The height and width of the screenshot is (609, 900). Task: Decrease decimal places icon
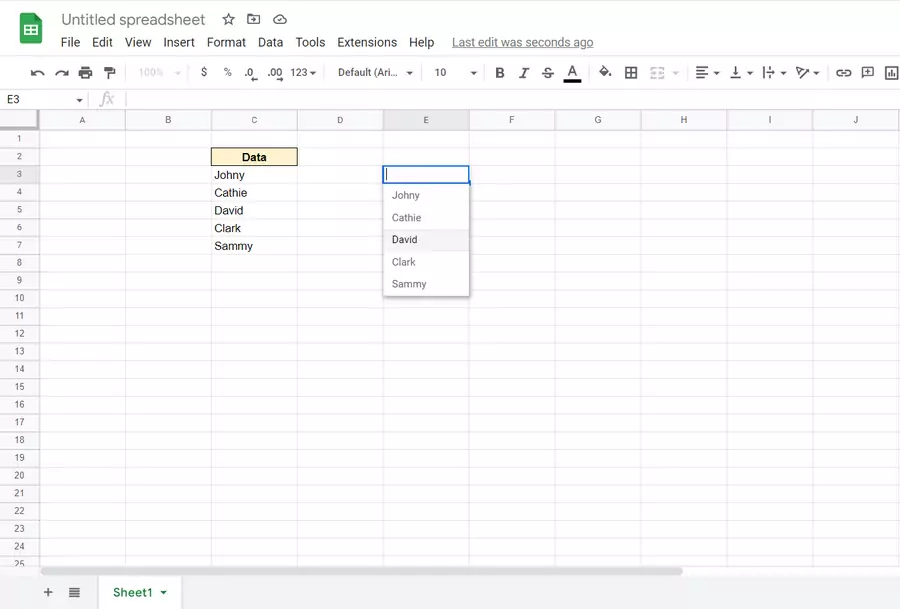[250, 73]
